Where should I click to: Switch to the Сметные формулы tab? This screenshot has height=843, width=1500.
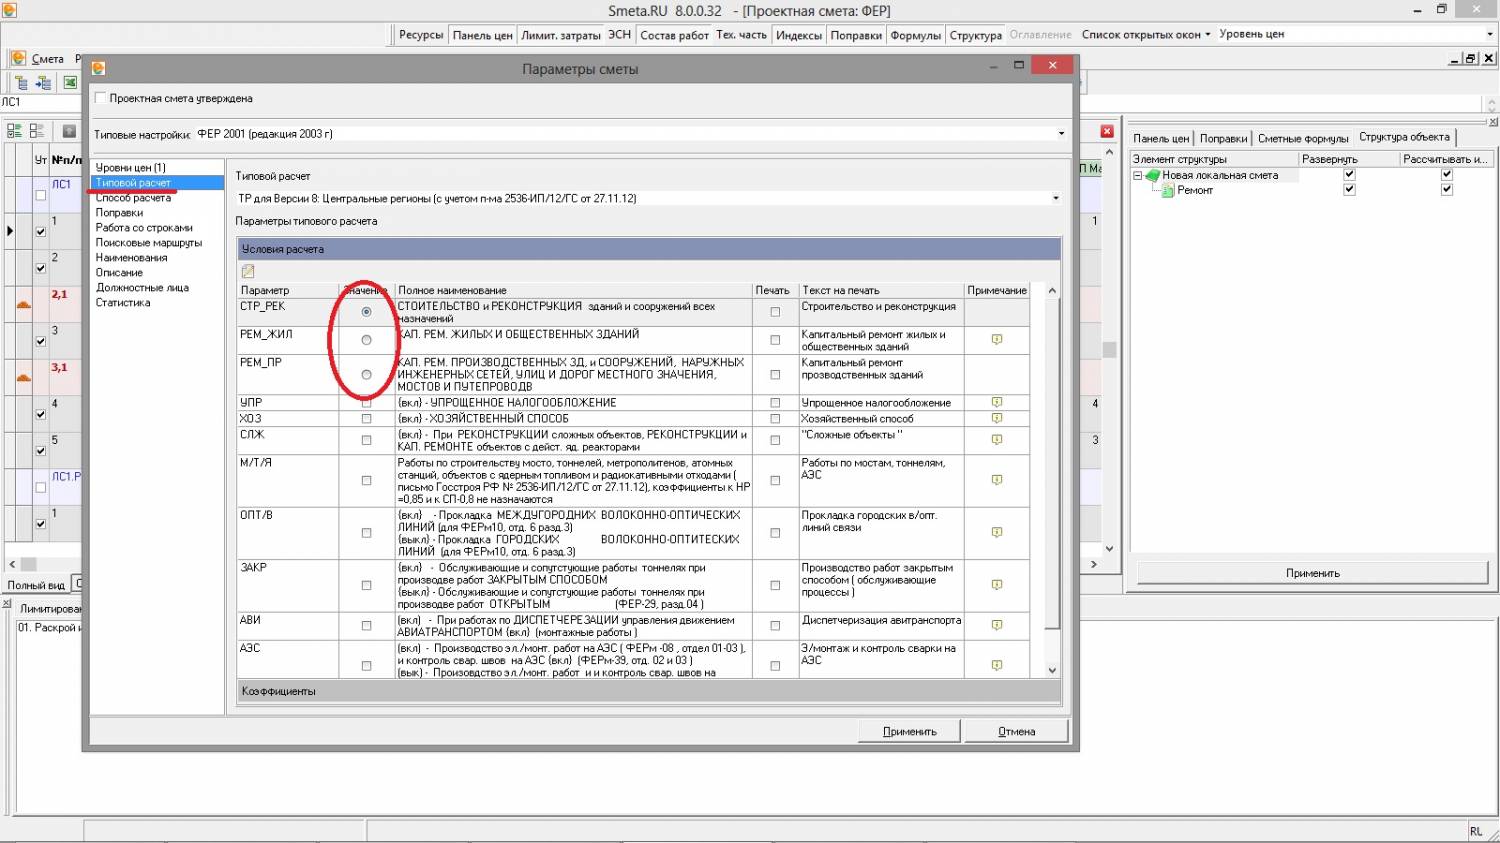1302,138
